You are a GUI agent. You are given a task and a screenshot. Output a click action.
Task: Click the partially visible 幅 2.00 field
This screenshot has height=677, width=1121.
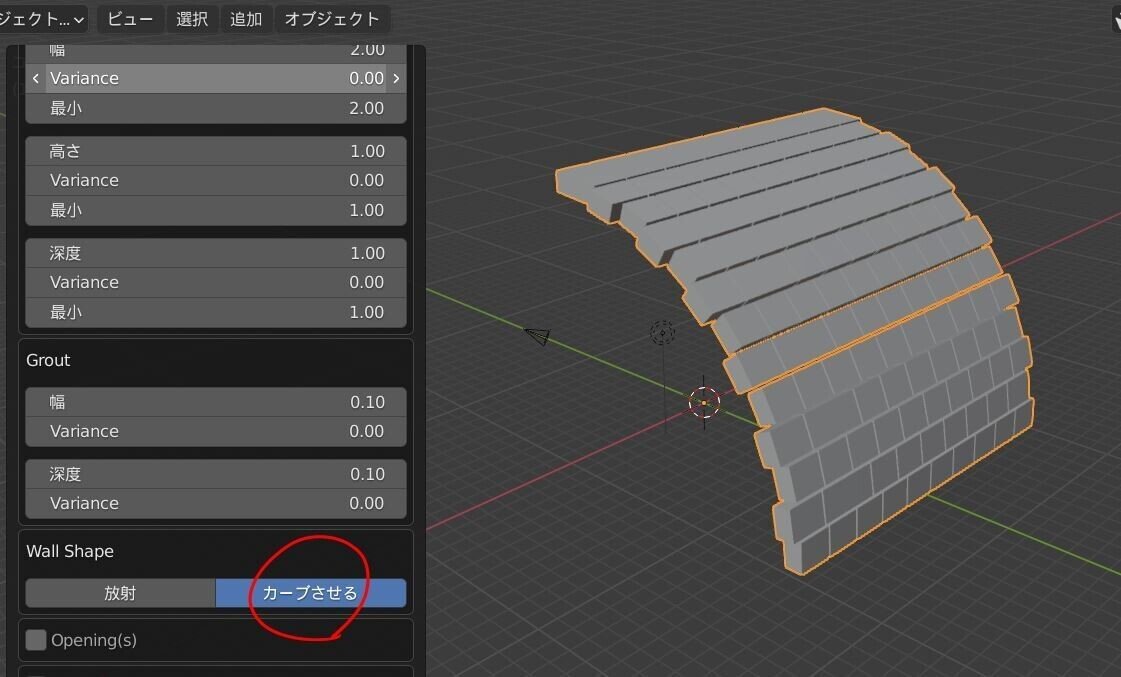pyautogui.click(x=216, y=54)
